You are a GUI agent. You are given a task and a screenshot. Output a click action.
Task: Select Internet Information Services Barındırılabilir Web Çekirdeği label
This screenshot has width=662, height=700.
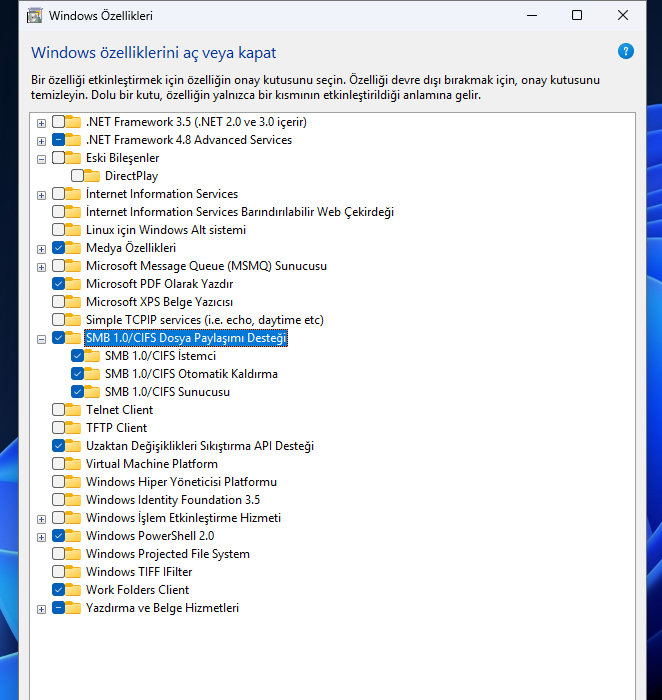point(240,212)
